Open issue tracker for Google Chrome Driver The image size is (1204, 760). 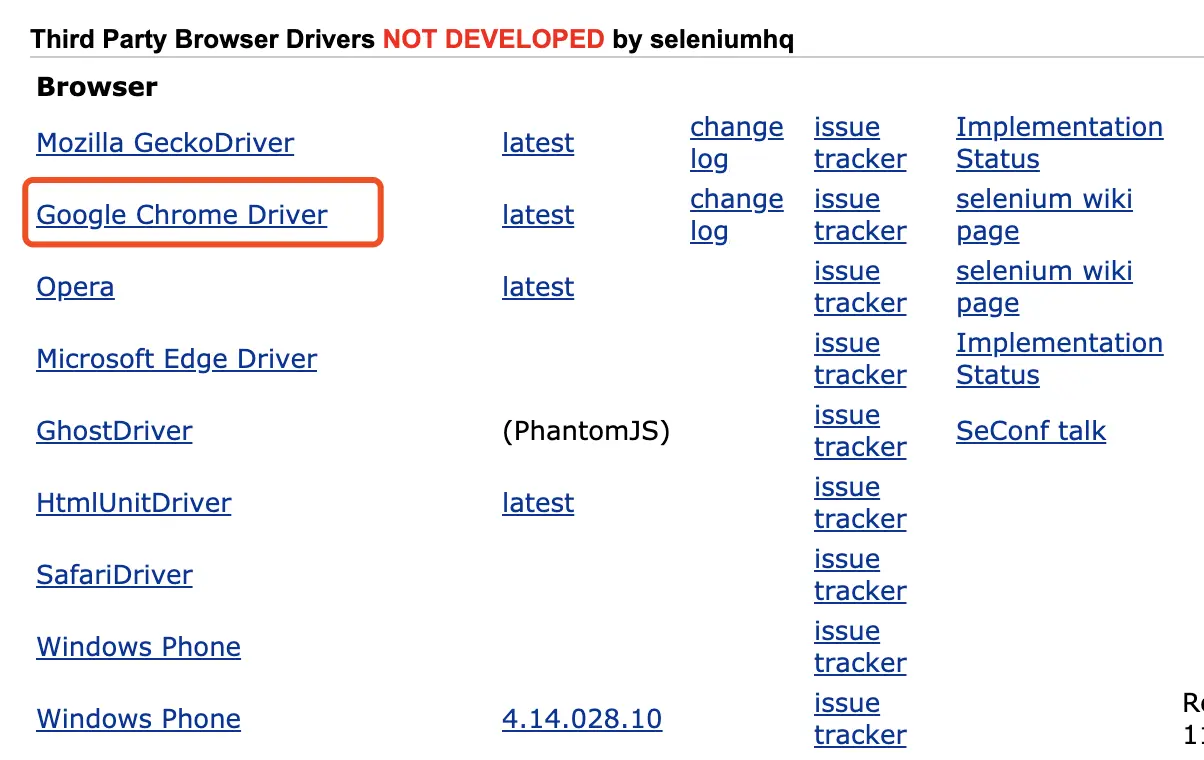[x=860, y=215]
